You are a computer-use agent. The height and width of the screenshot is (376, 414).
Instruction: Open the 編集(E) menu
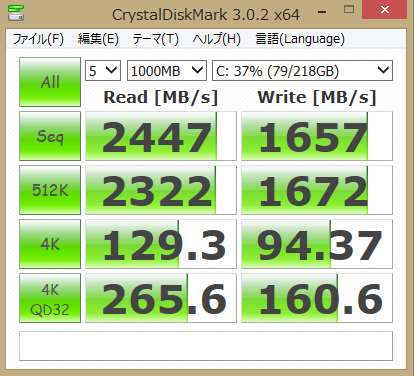pos(98,39)
